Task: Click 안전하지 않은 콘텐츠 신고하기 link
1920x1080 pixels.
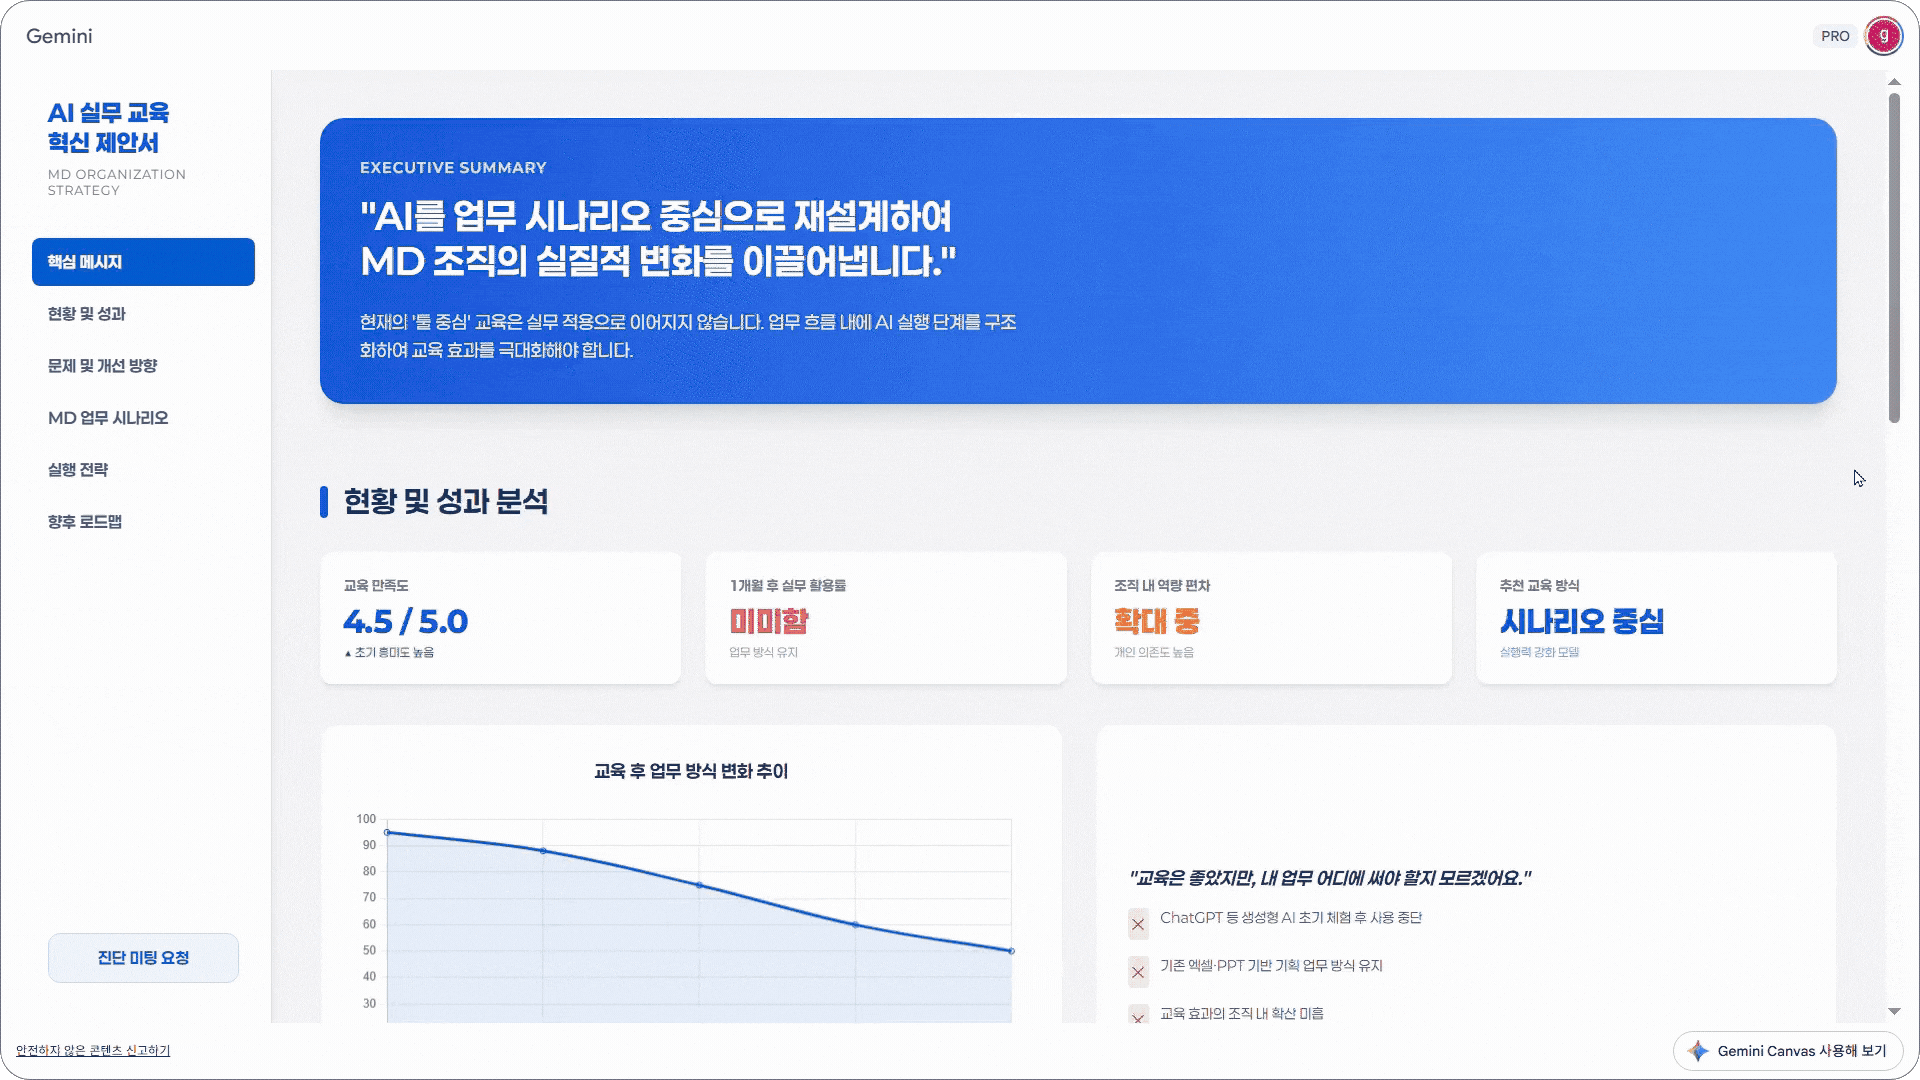Action: click(x=93, y=1051)
